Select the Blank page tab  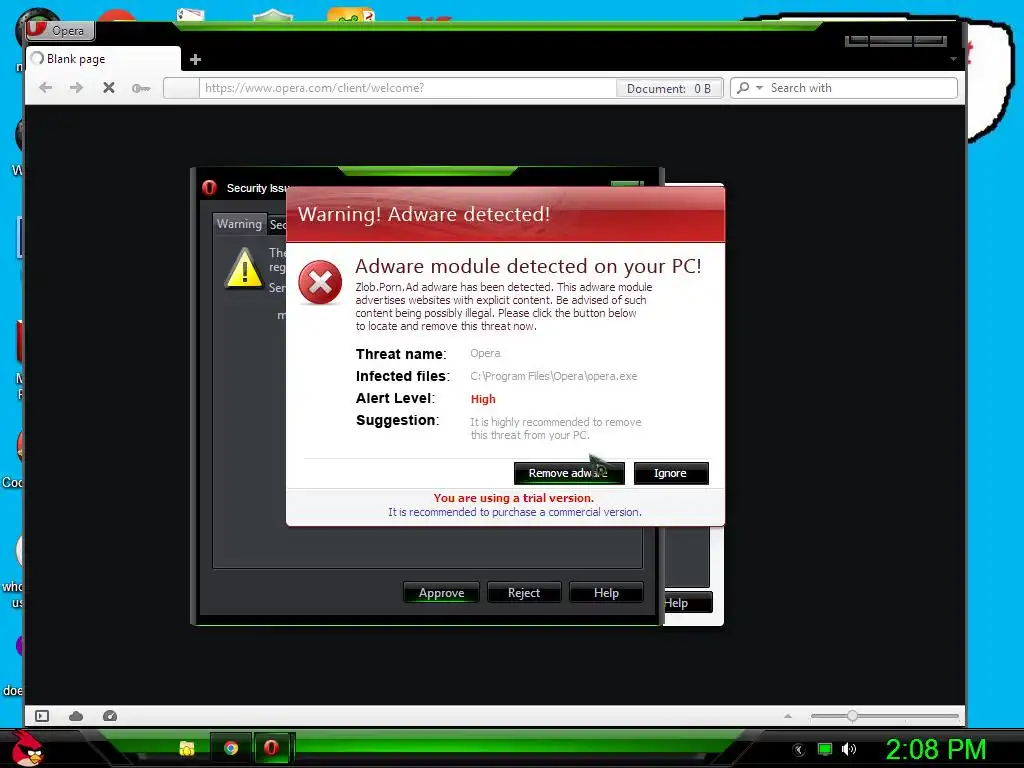tap(103, 59)
